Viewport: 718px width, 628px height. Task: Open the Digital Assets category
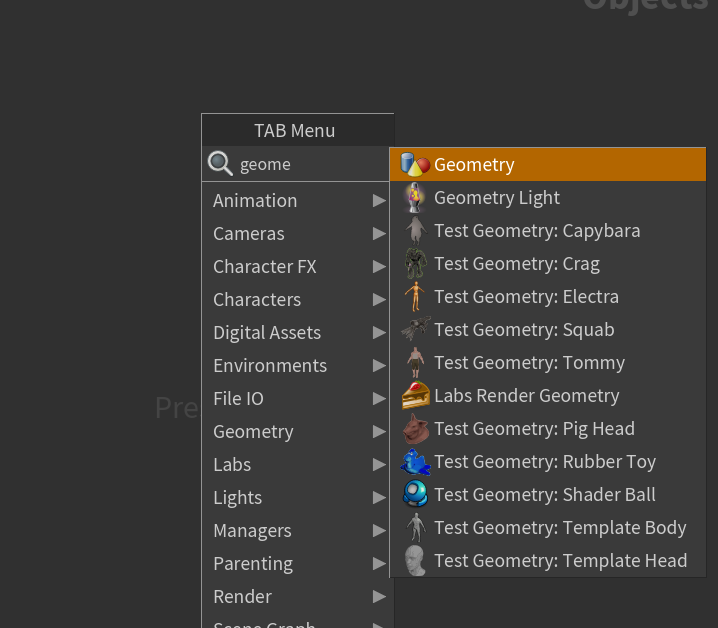tap(296, 333)
